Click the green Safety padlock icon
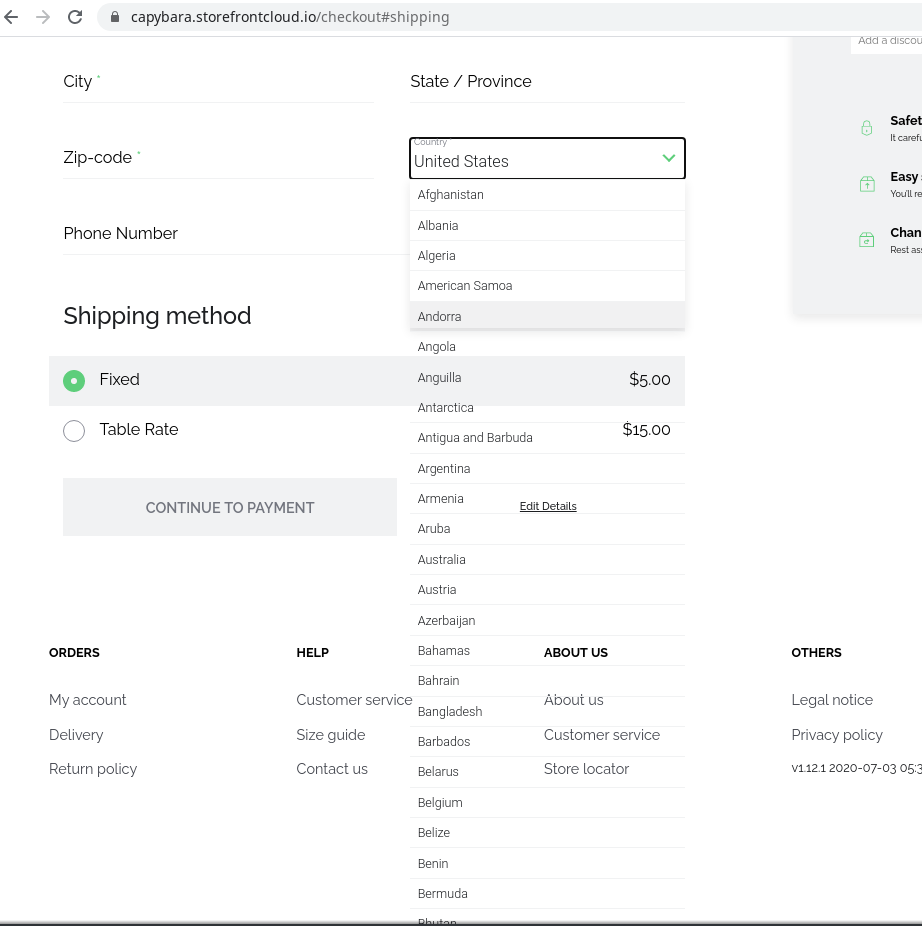Image resolution: width=922 pixels, height=926 pixels. coord(866,127)
